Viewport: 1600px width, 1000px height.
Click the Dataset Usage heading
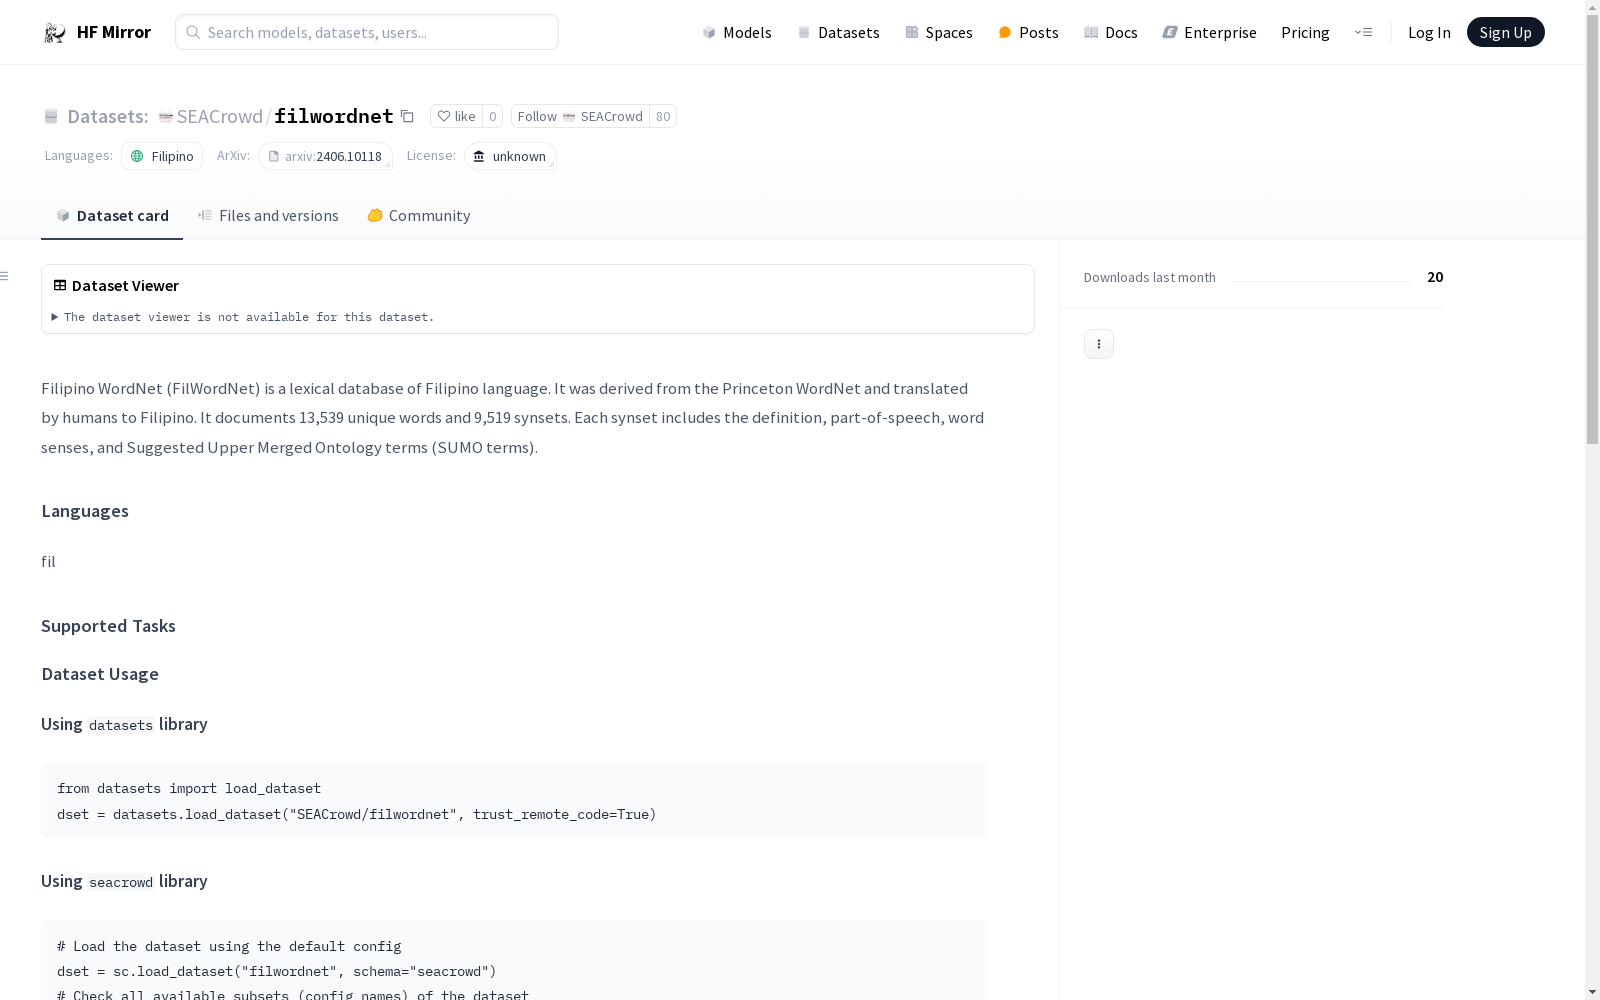(x=100, y=674)
